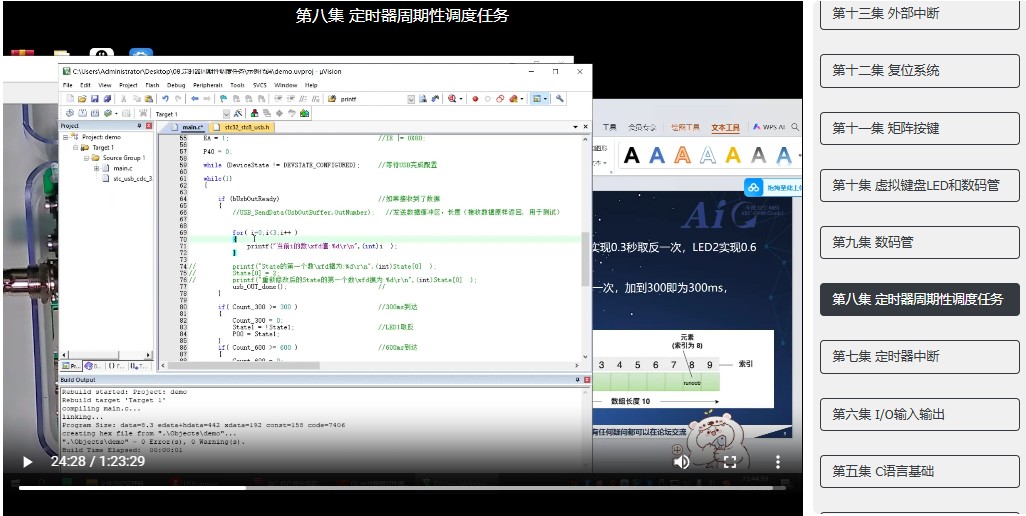
Task: Expand the printf find combo box
Action: pyautogui.click(x=411, y=99)
